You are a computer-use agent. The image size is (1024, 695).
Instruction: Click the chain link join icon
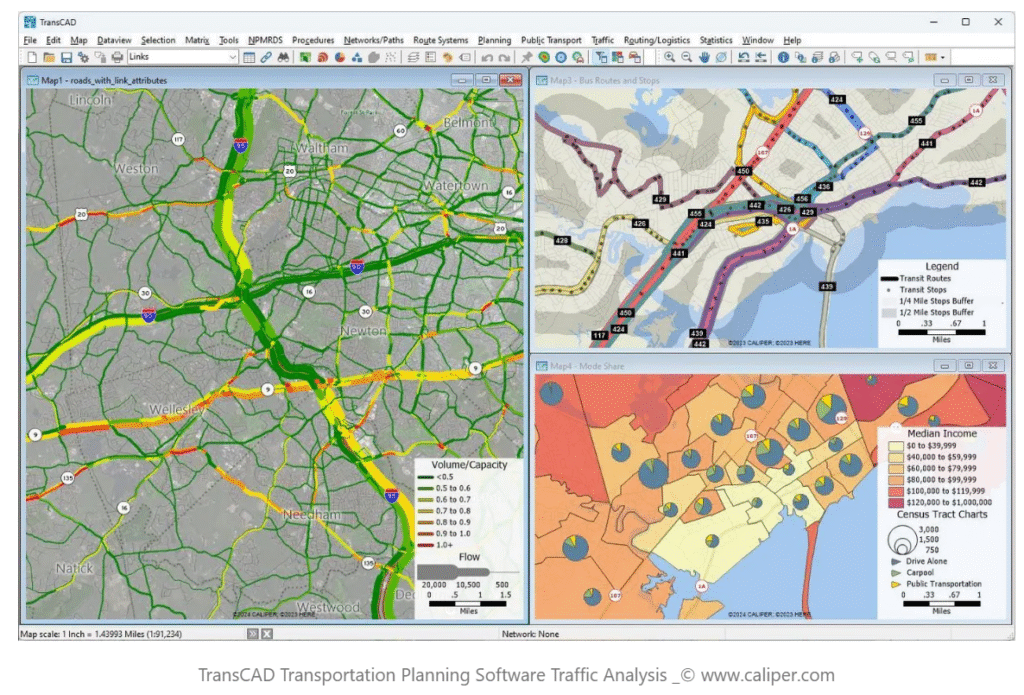click(x=266, y=57)
